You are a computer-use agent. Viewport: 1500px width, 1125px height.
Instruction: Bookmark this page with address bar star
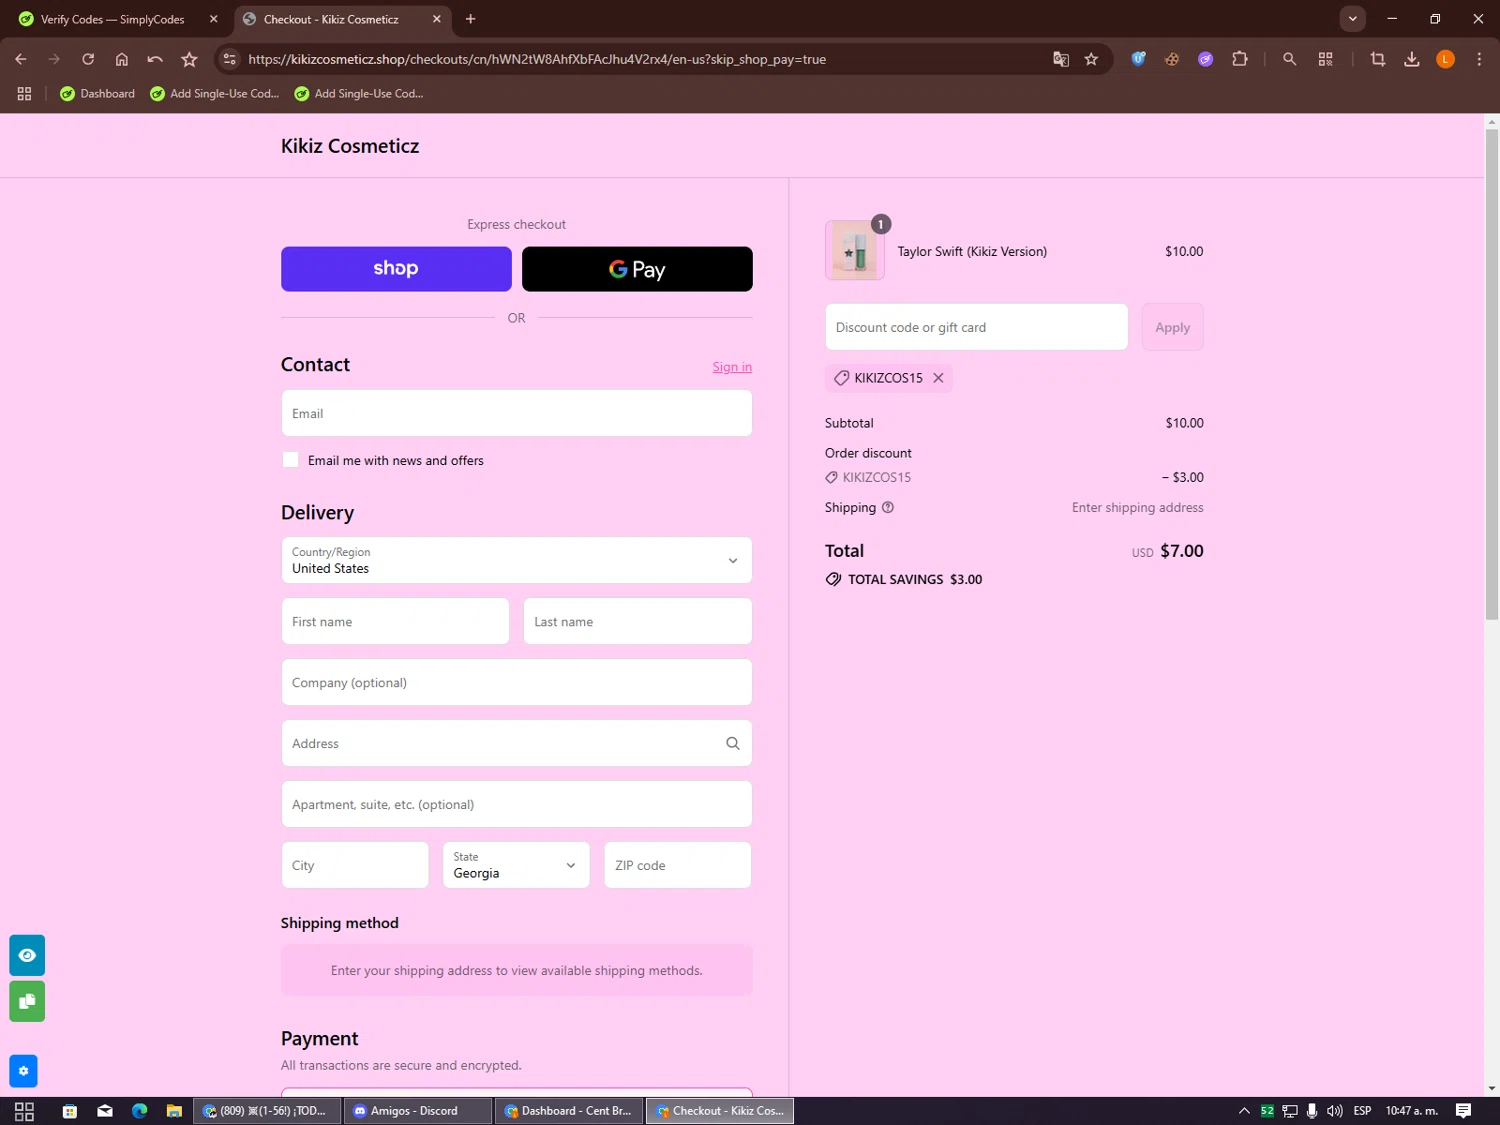coord(1091,59)
